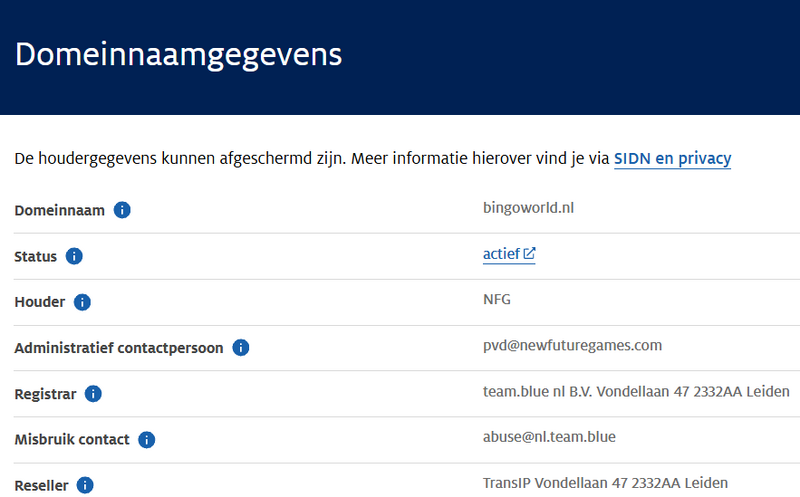The image size is (800, 497).
Task: Click the Reseller row label
Action: coord(41,485)
